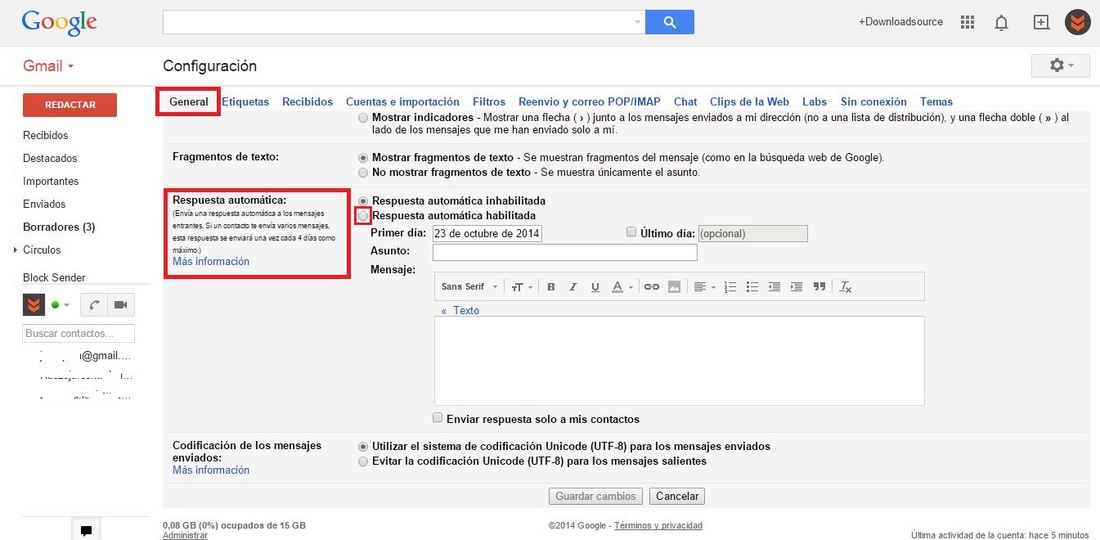The image size is (1100, 540).
Task: Select No mostrar fragmentos de texto
Action: [x=363, y=173]
